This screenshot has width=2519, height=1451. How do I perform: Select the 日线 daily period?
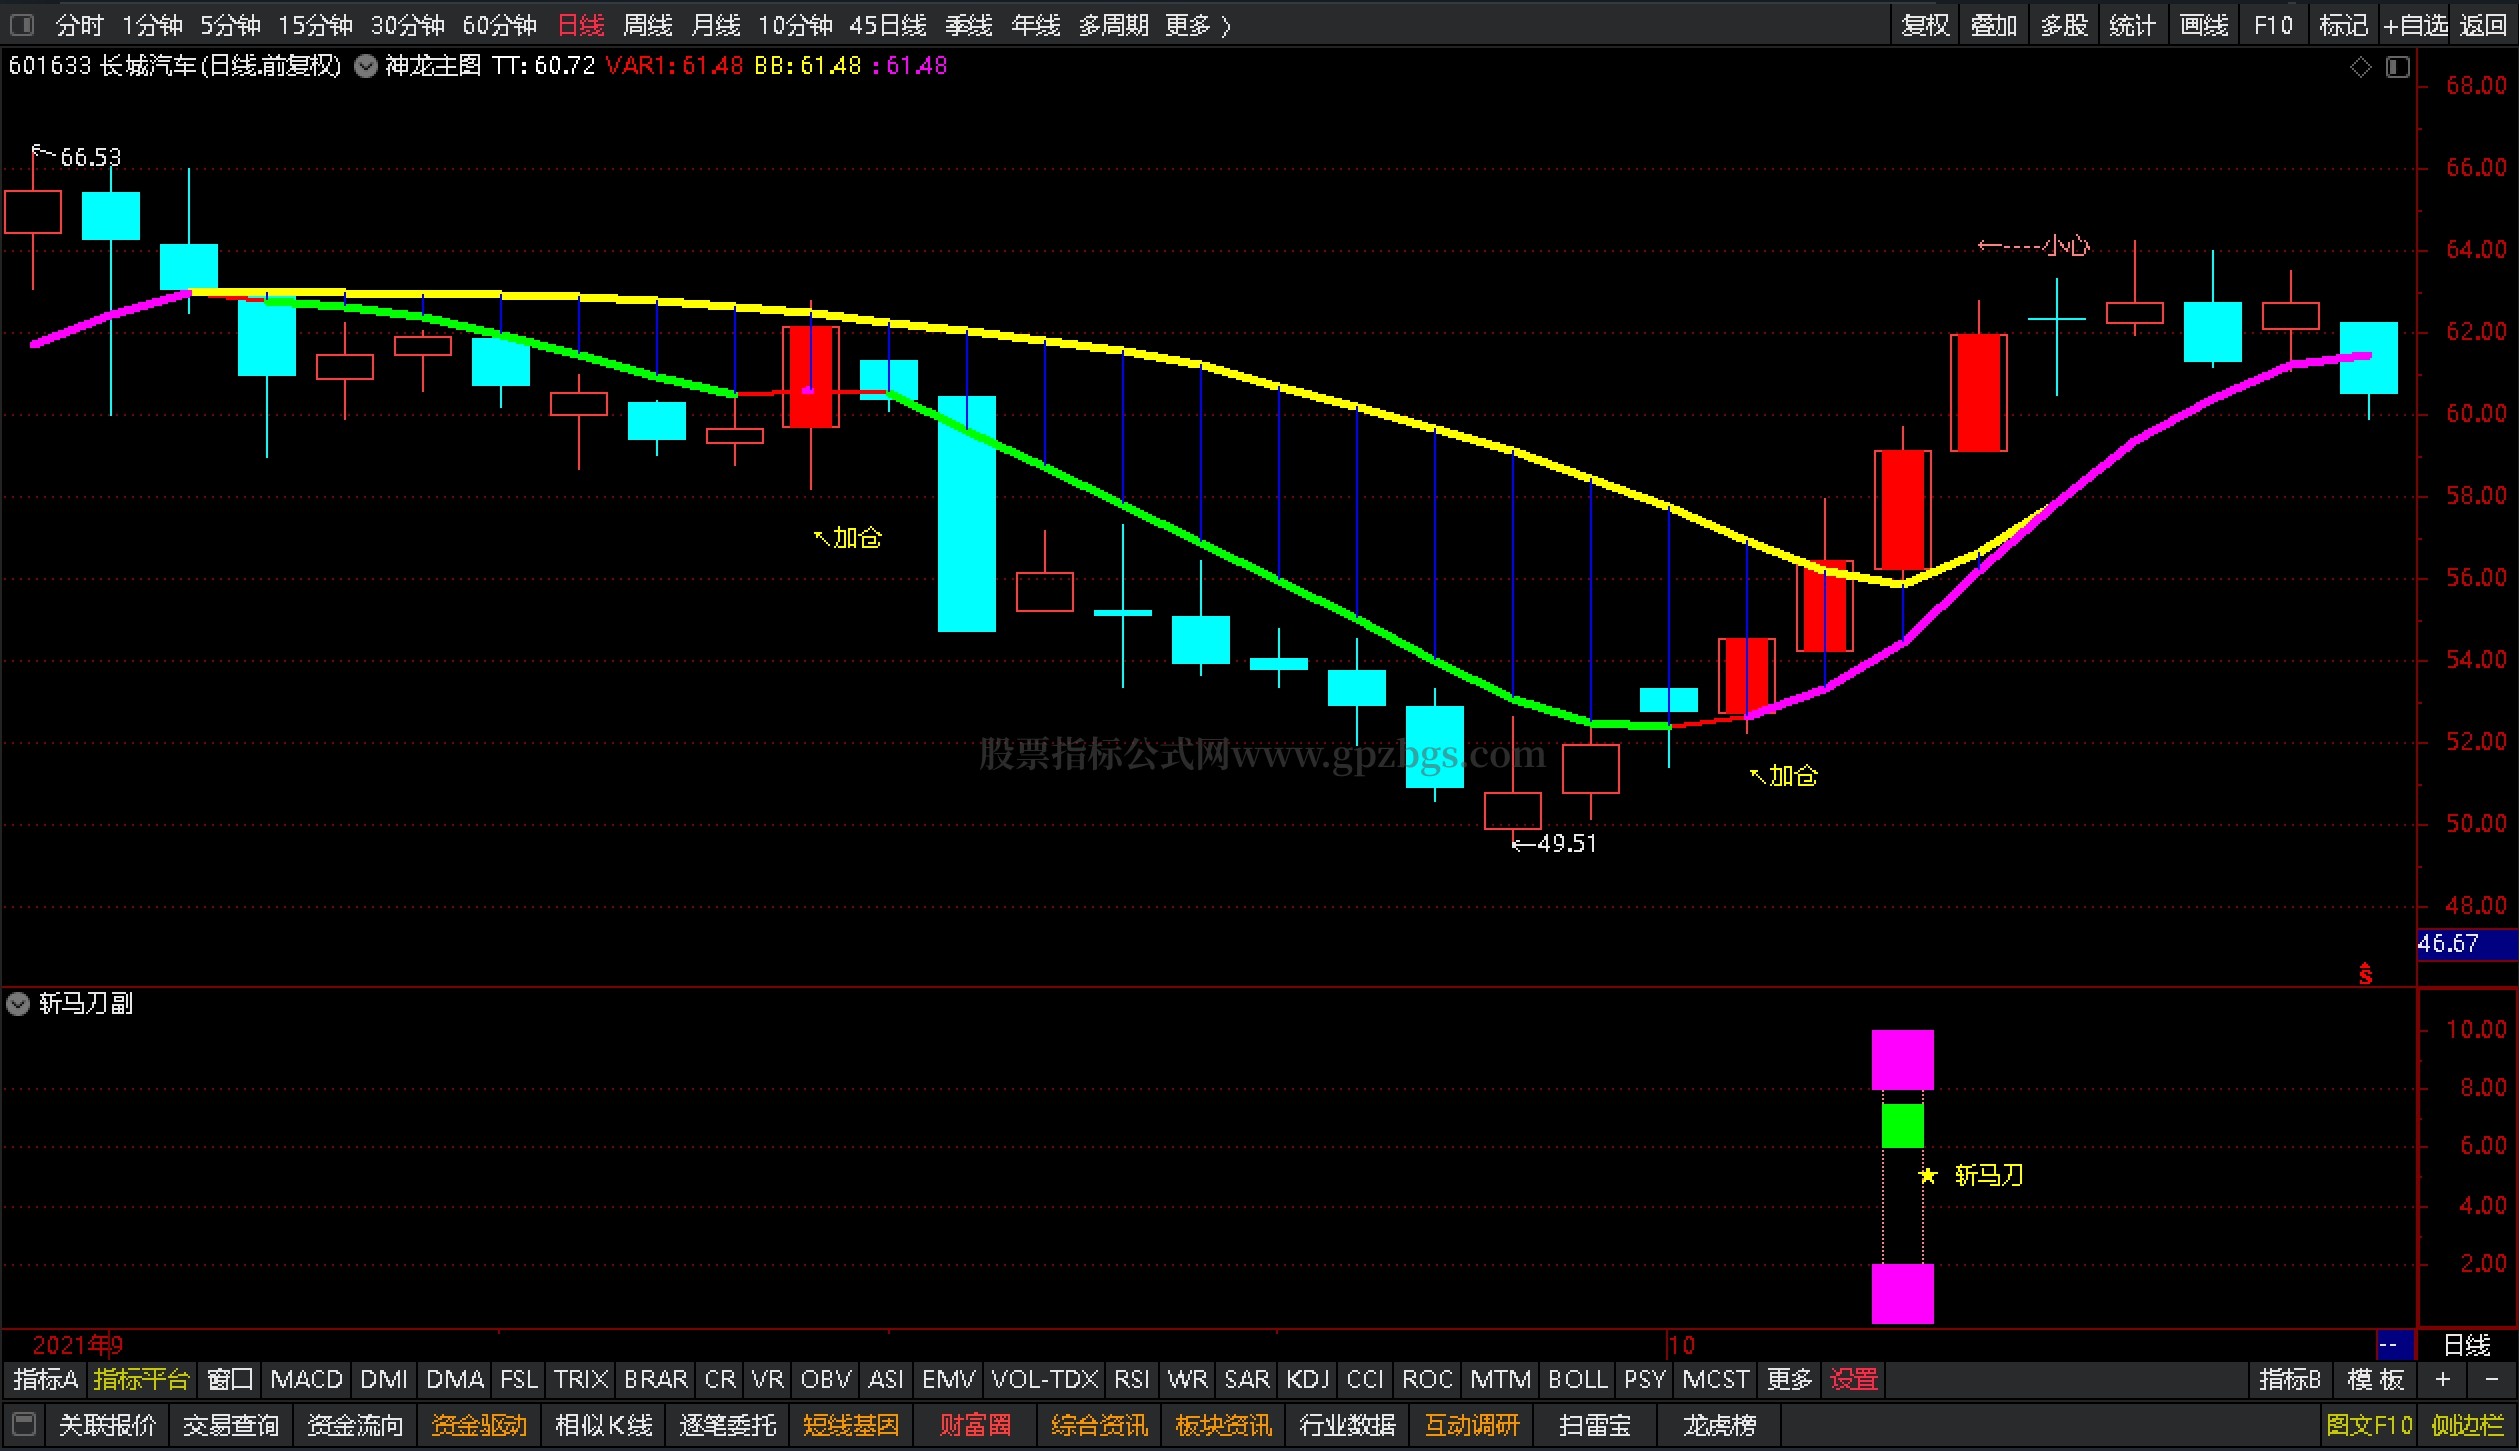[580, 25]
